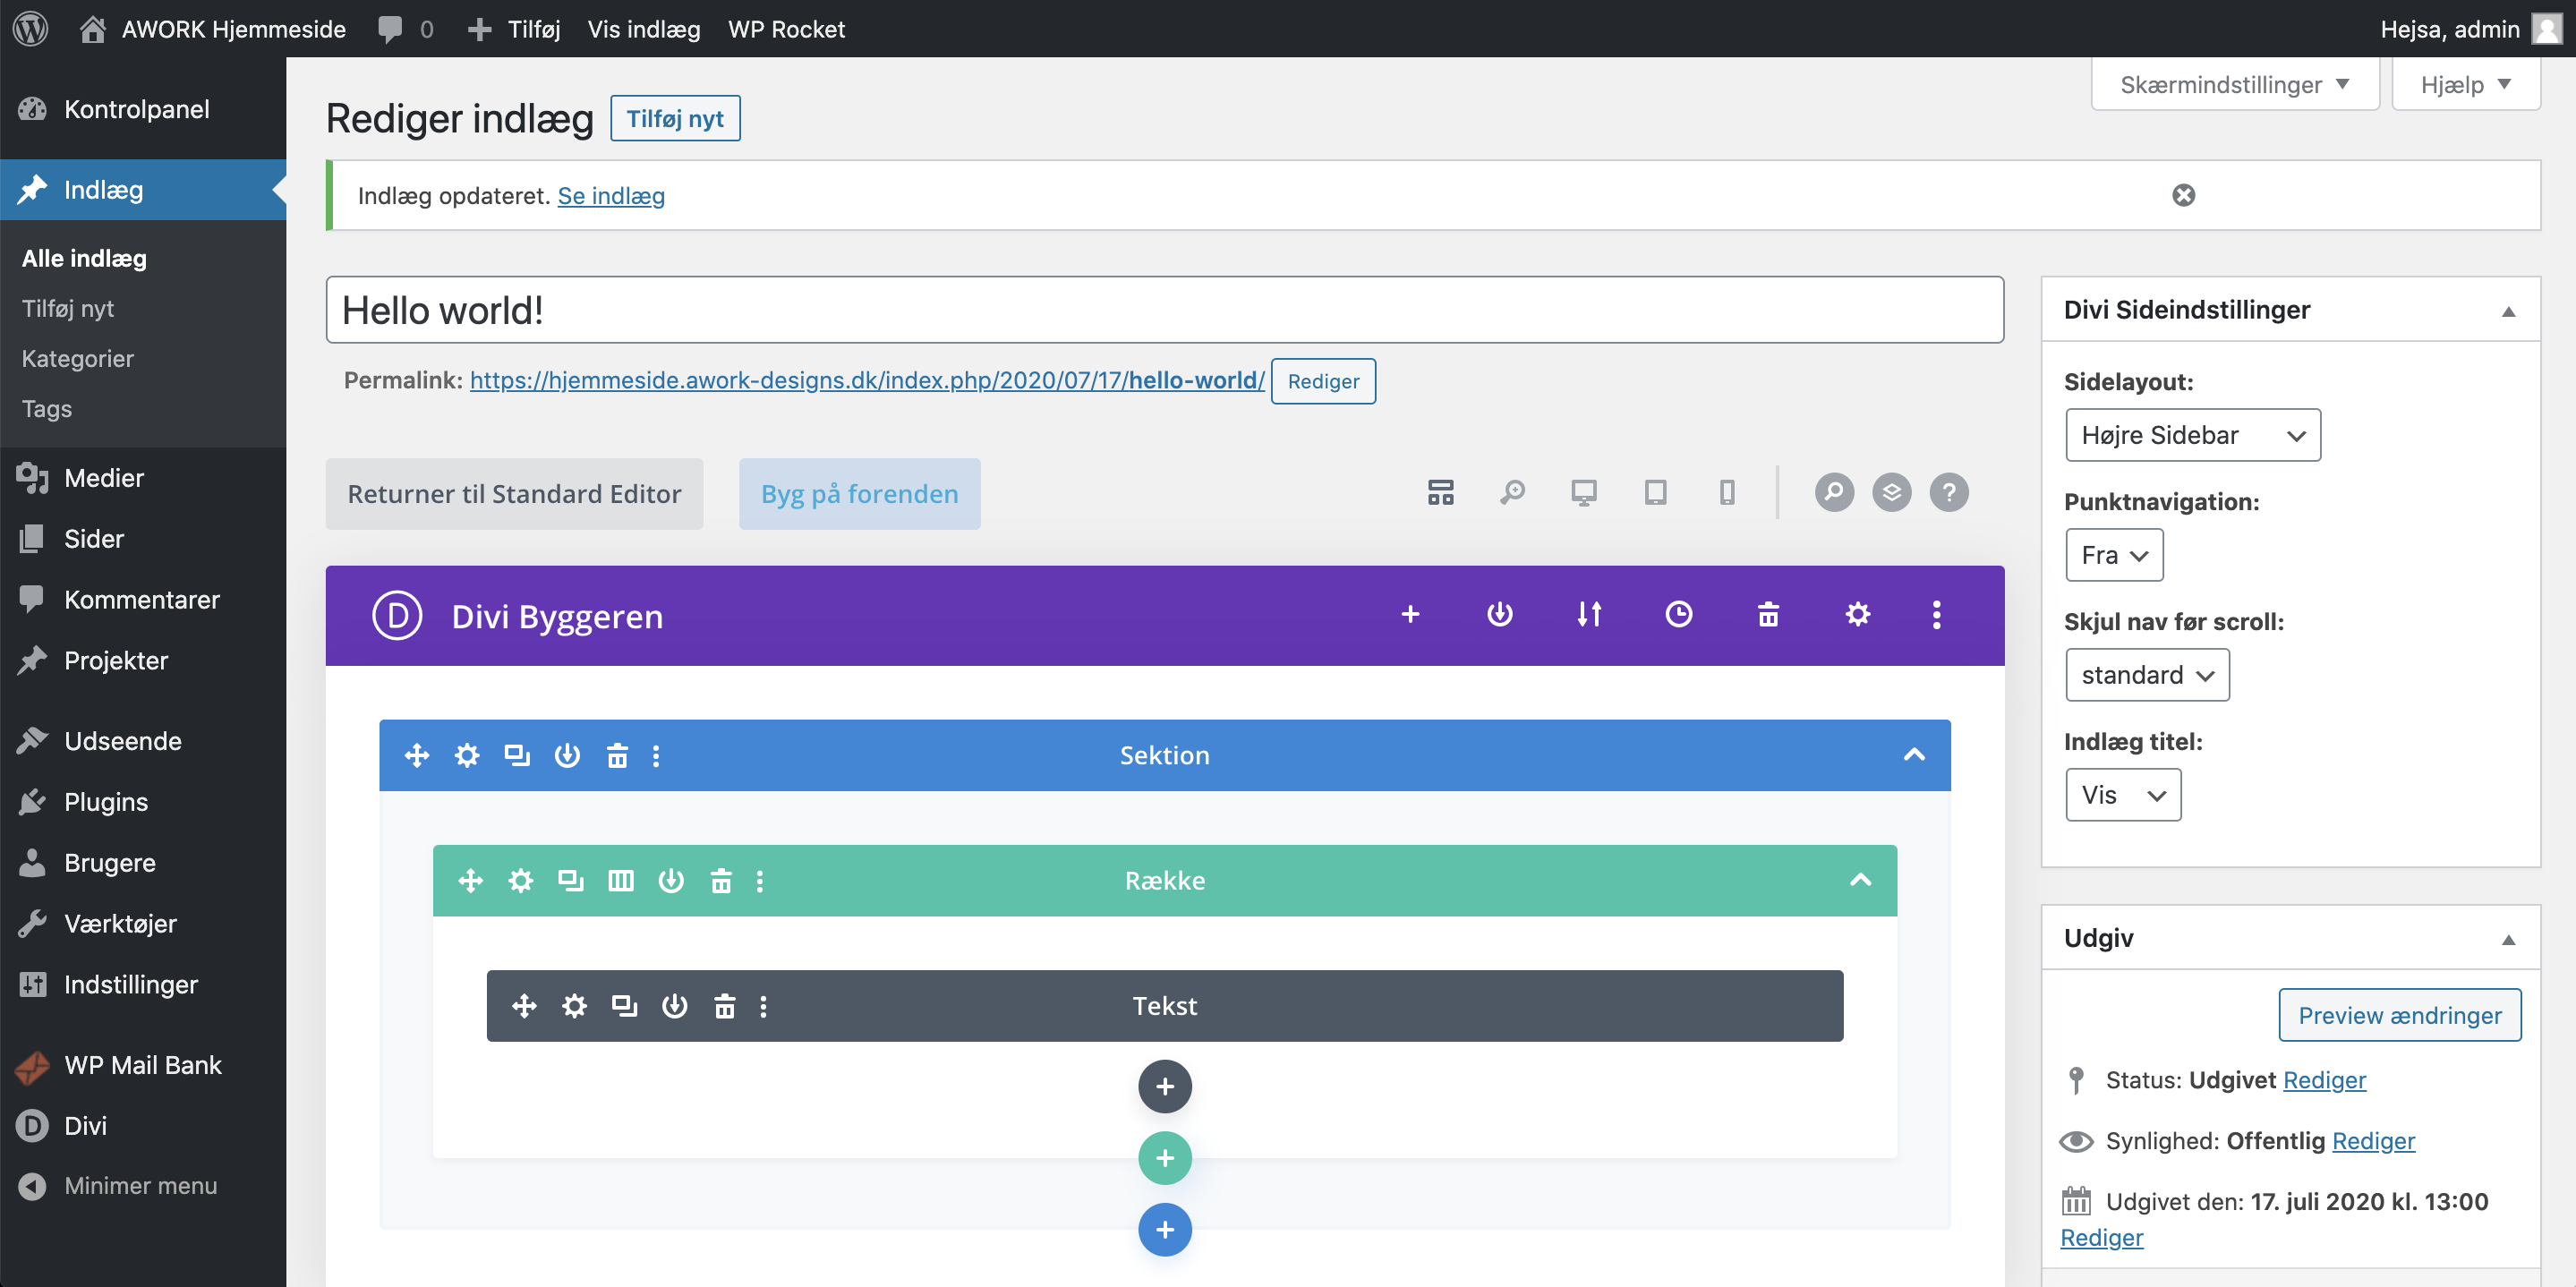The height and width of the screenshot is (1287, 2576).
Task: Open the Sidelayout Højre Sidebar dropdown
Action: tap(2193, 435)
